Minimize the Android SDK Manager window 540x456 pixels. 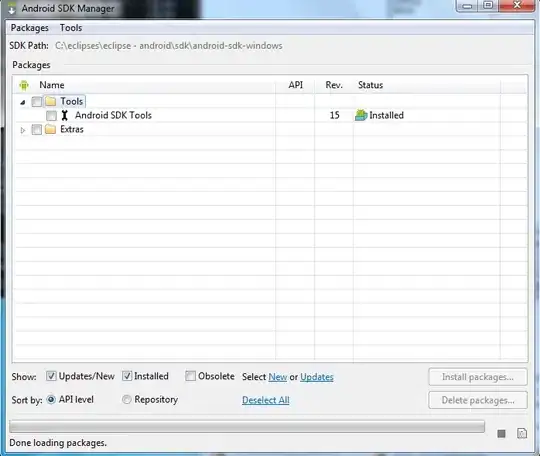click(467, 6)
